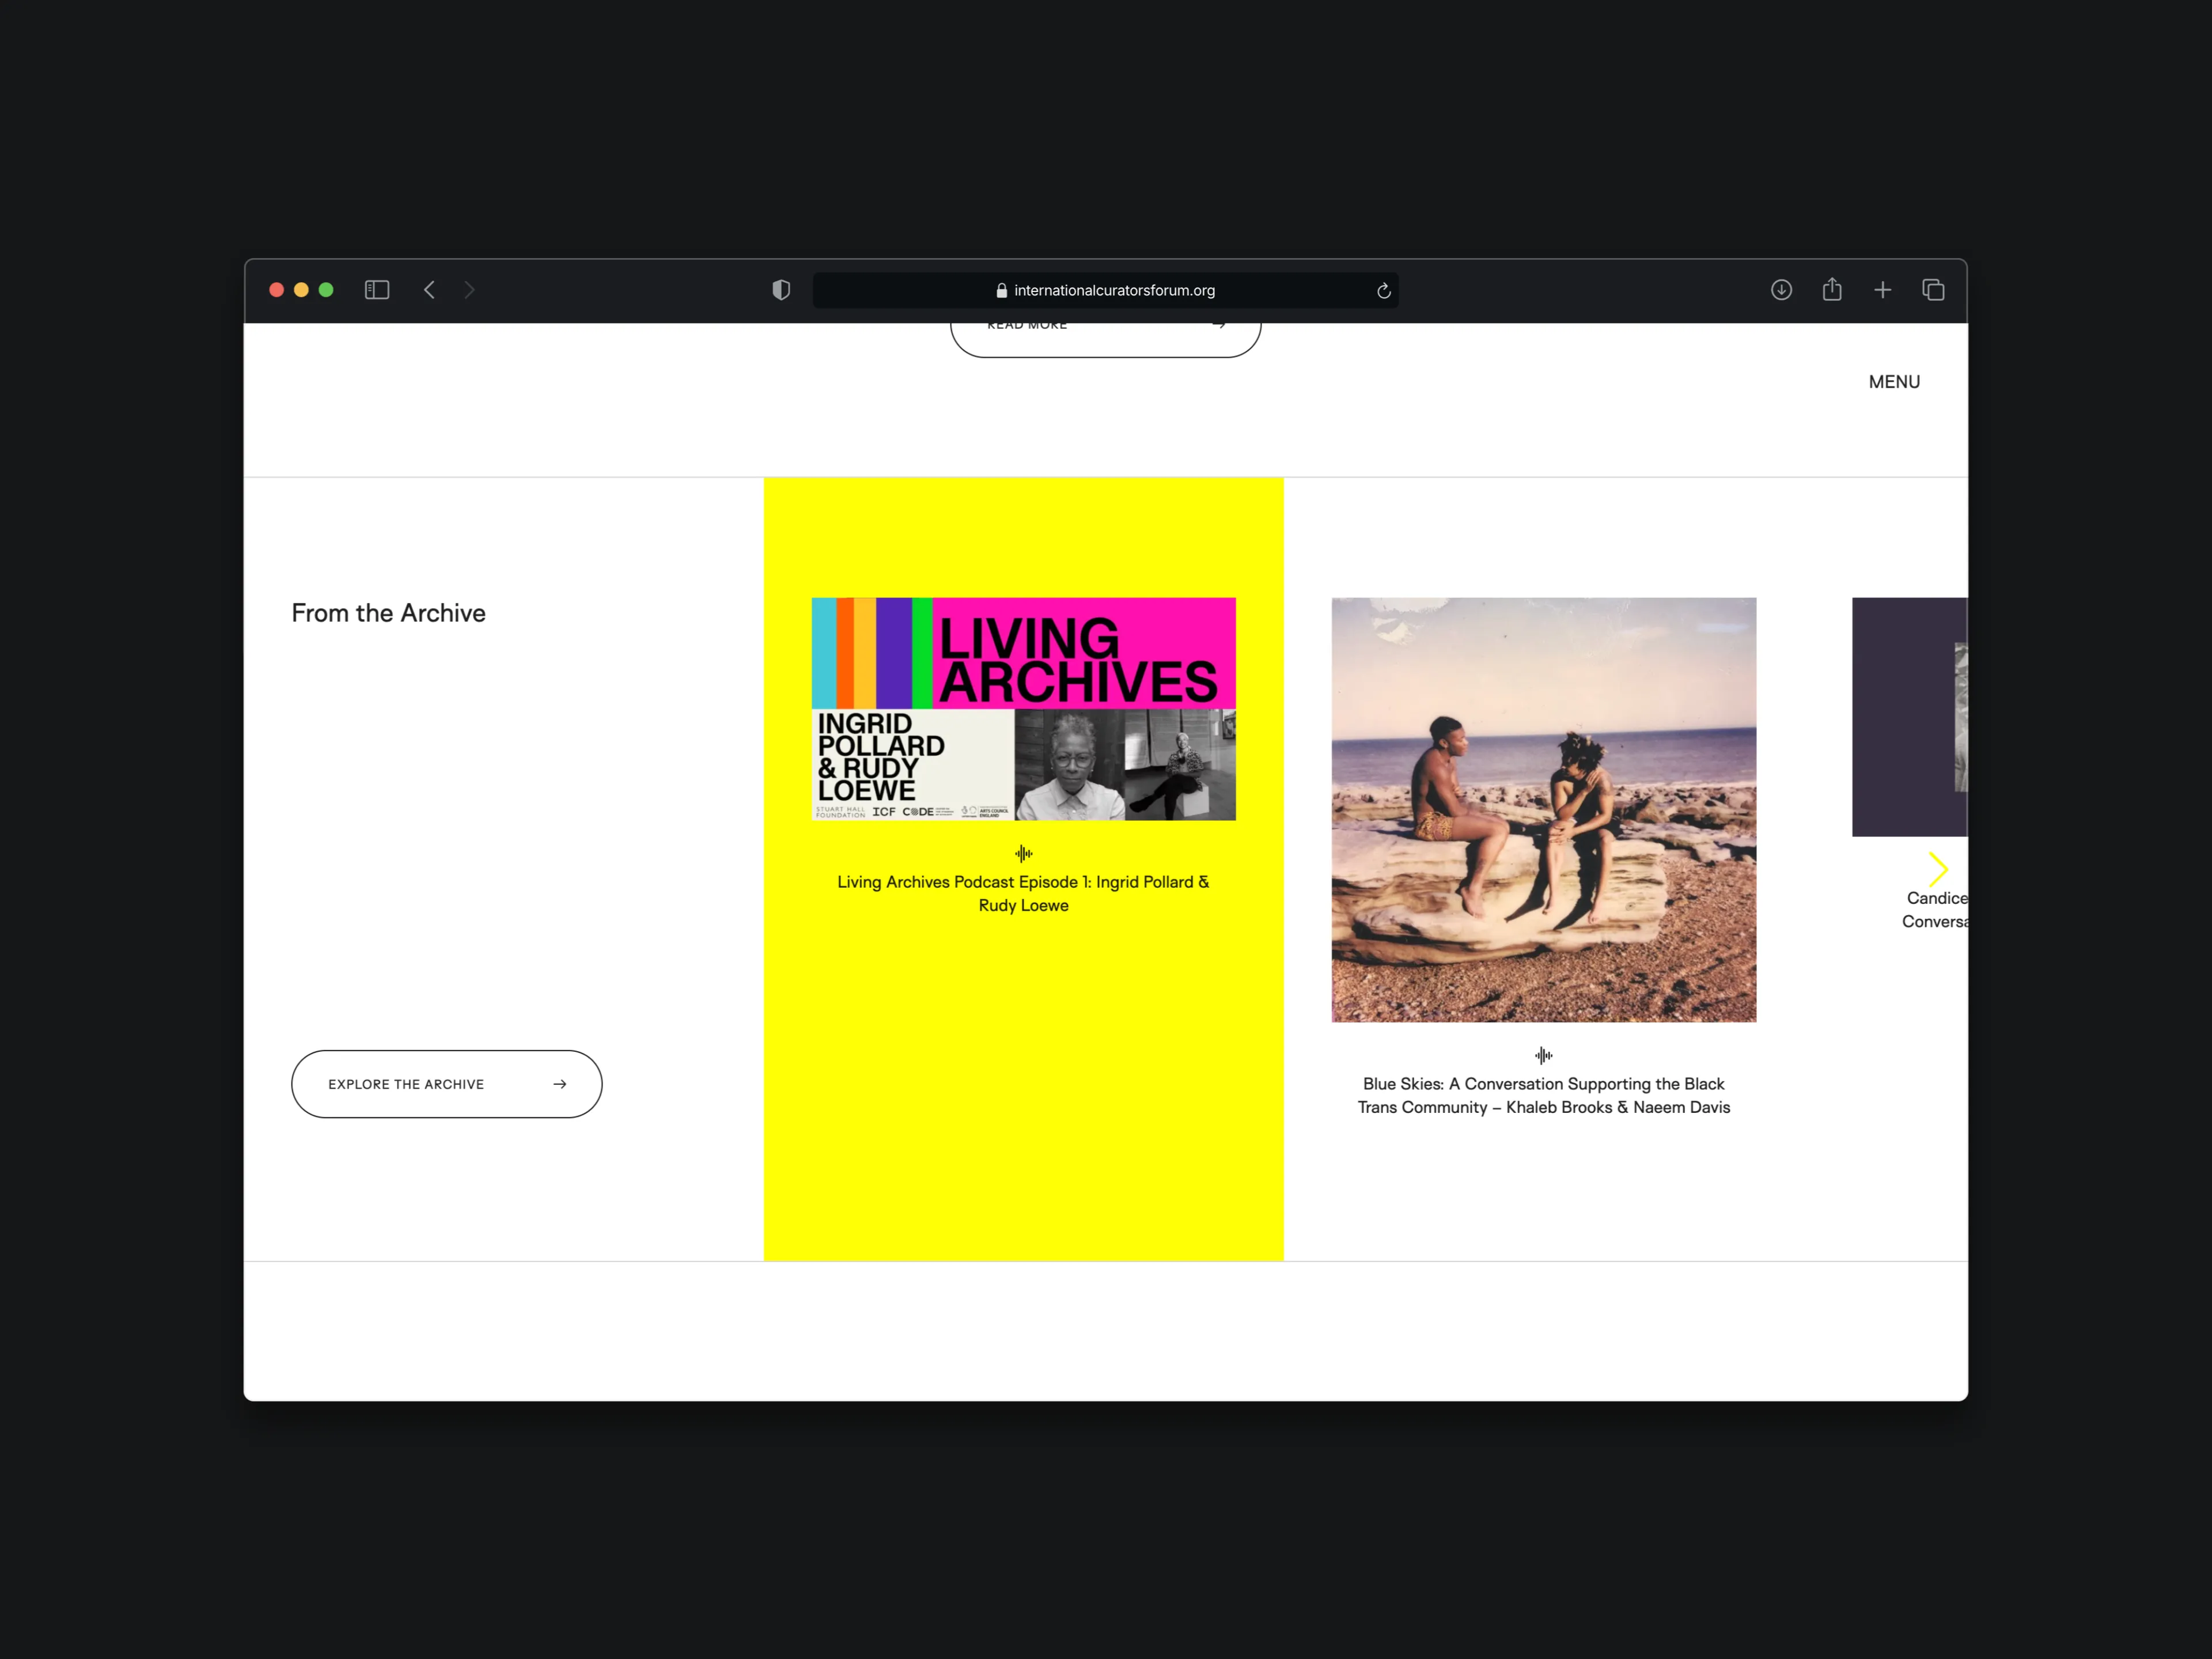Open the MENU item

1894,382
